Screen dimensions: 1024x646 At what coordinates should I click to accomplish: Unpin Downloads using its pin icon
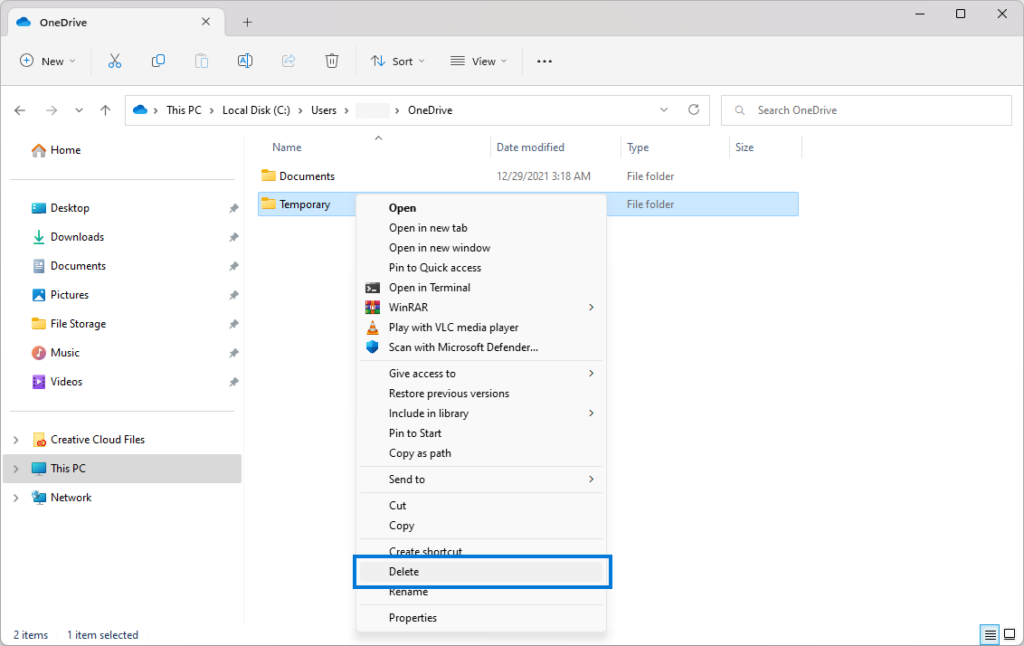click(x=233, y=237)
